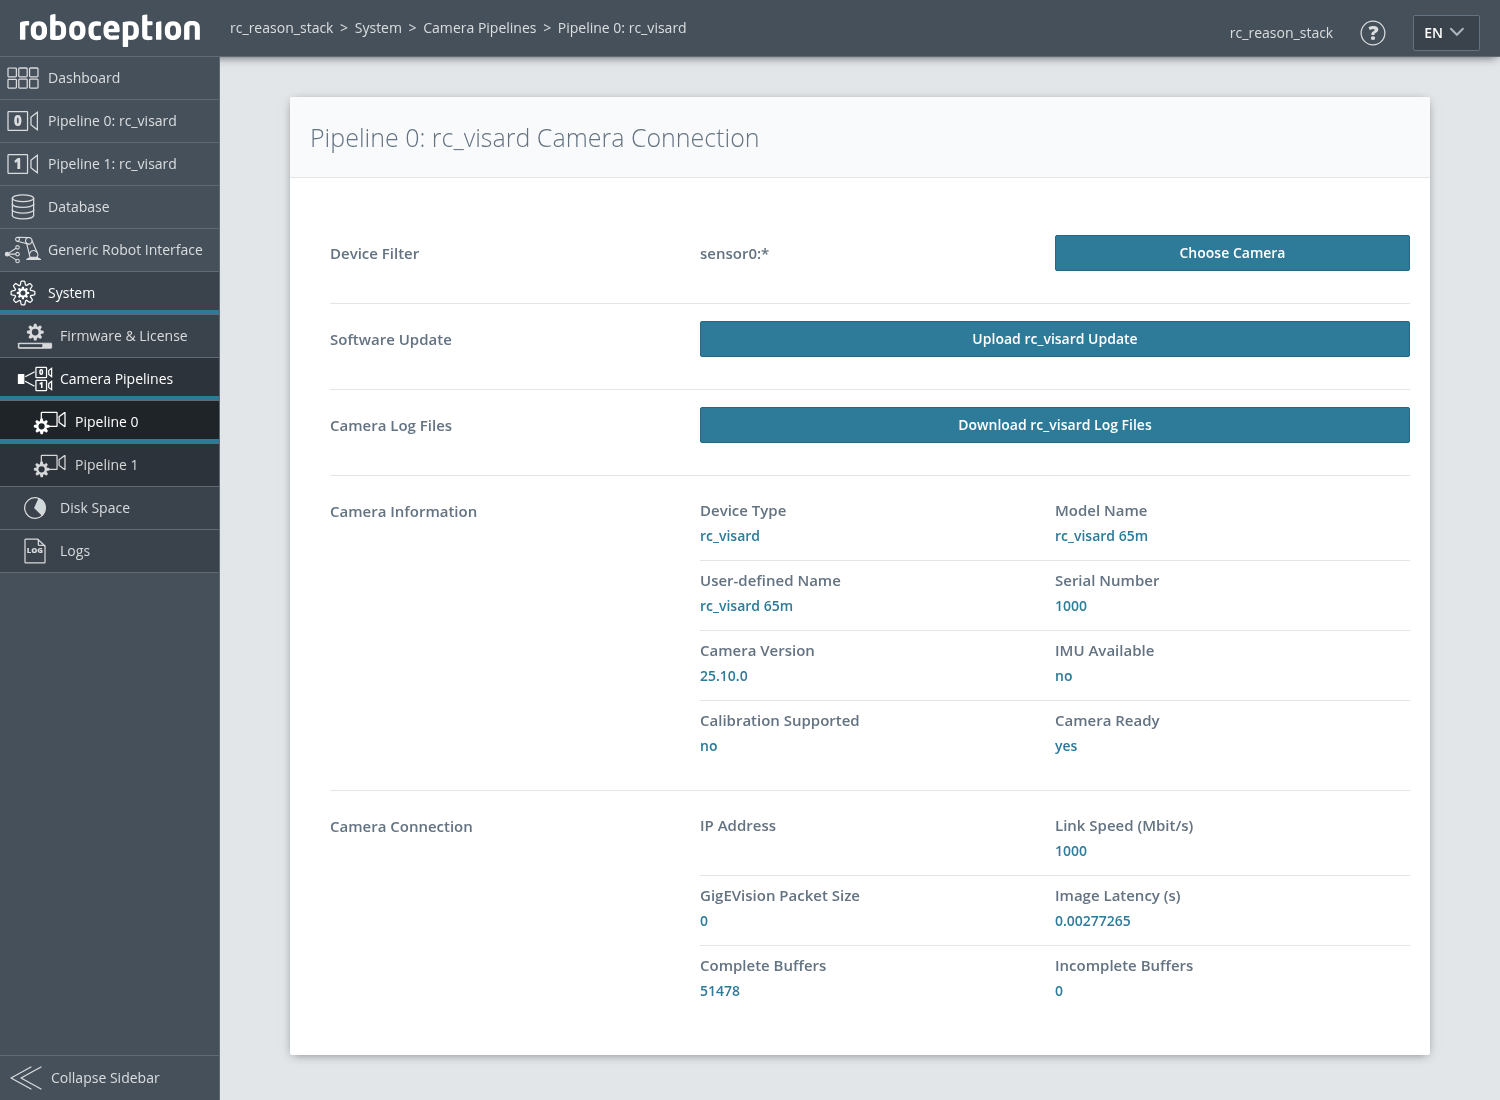Download the rc_visard Log Files
This screenshot has height=1100, width=1500.
(1054, 424)
